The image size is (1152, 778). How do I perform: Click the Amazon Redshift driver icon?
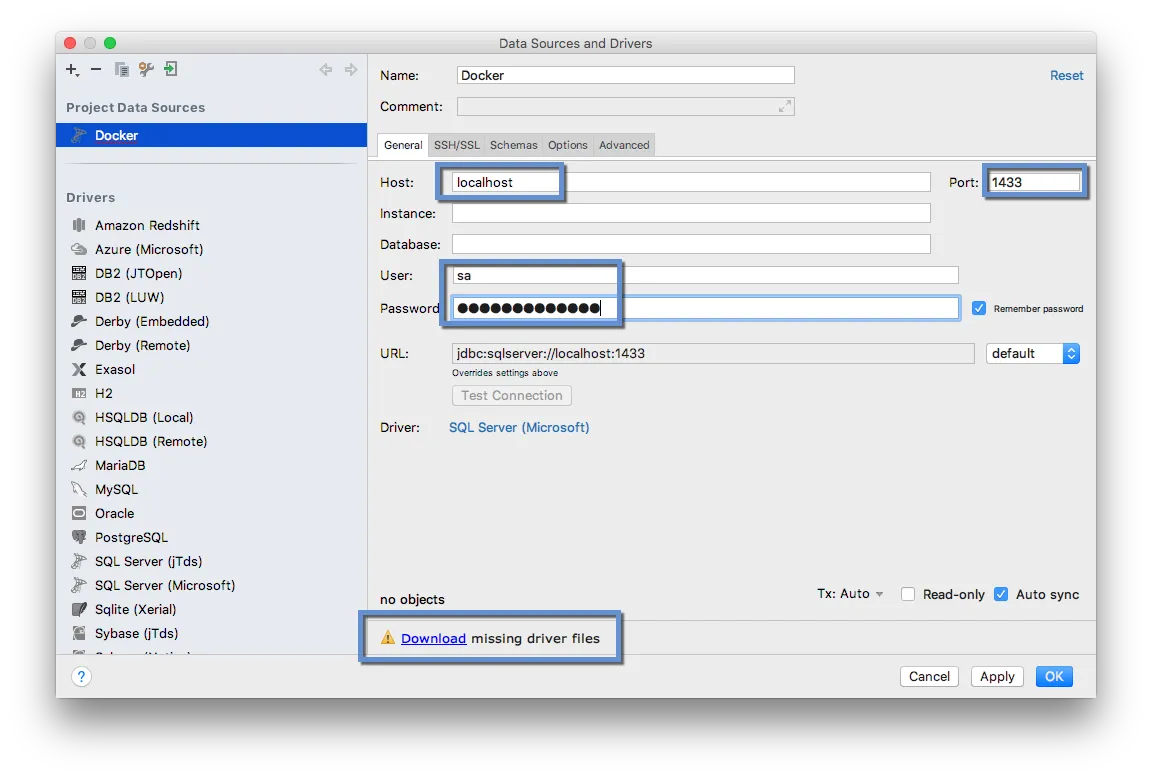click(79, 225)
